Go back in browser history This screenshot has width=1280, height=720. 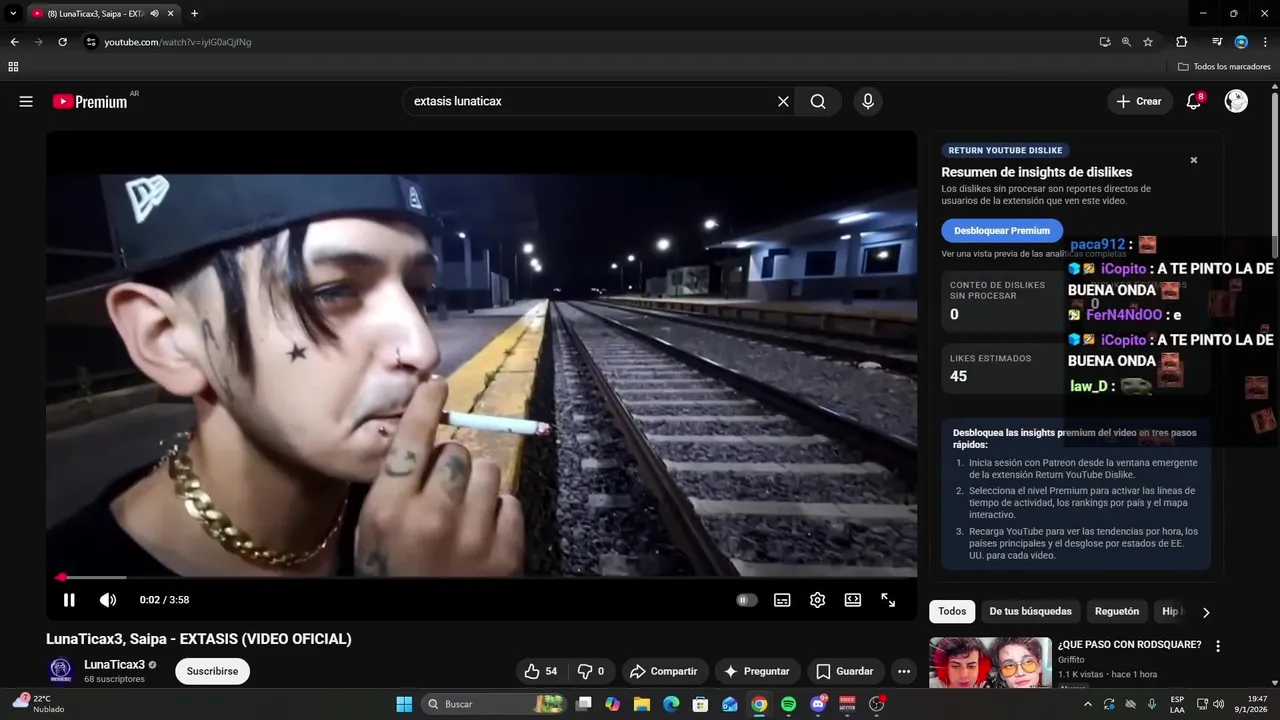point(14,42)
